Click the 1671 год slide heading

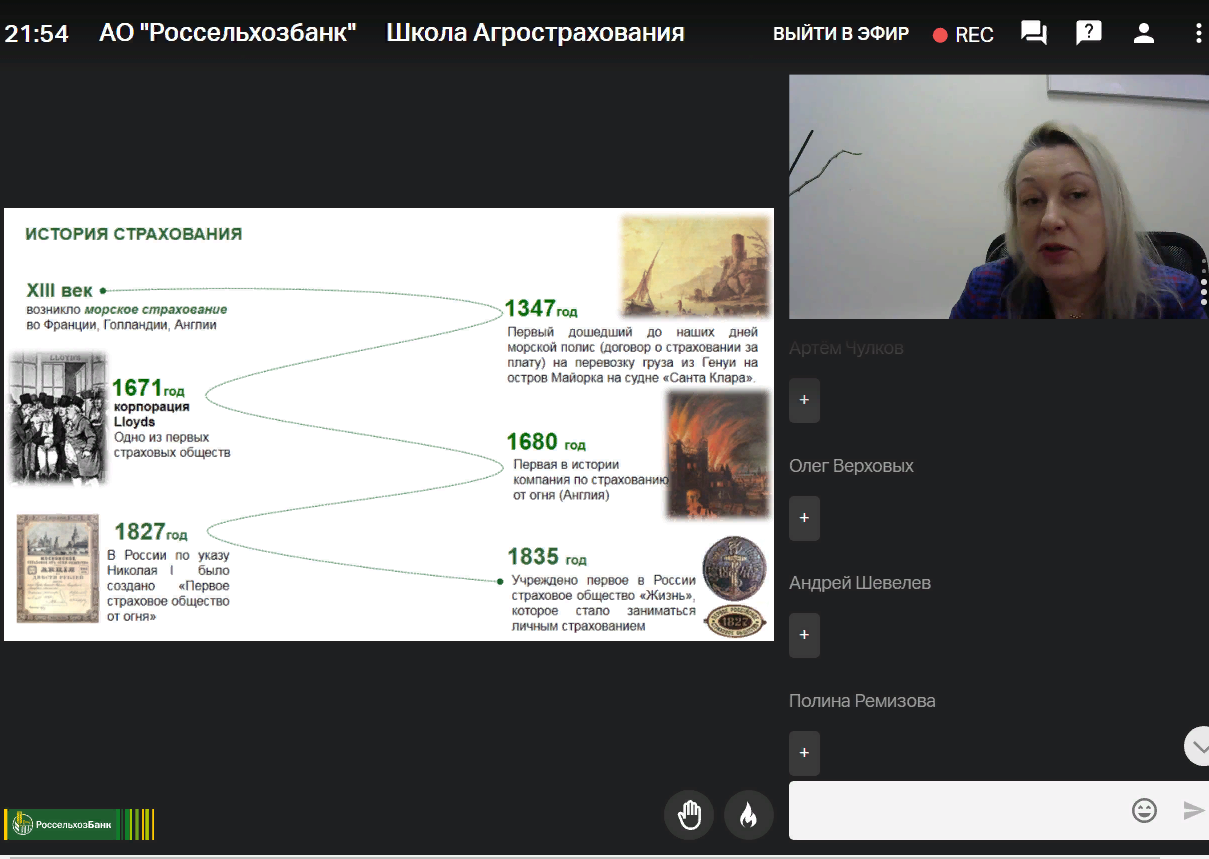click(149, 388)
